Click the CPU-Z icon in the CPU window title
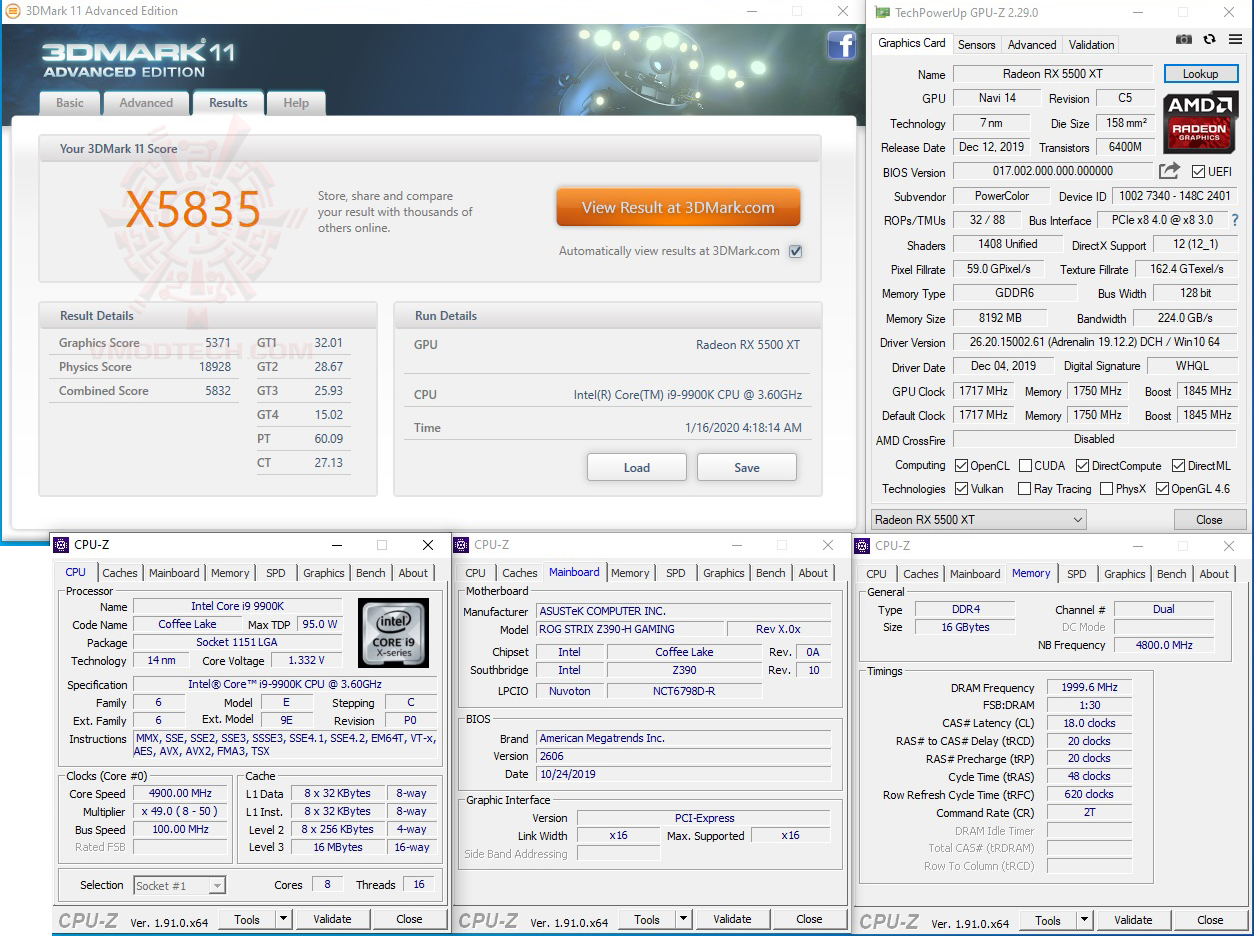Viewport: 1254px width, 936px height. pos(61,545)
